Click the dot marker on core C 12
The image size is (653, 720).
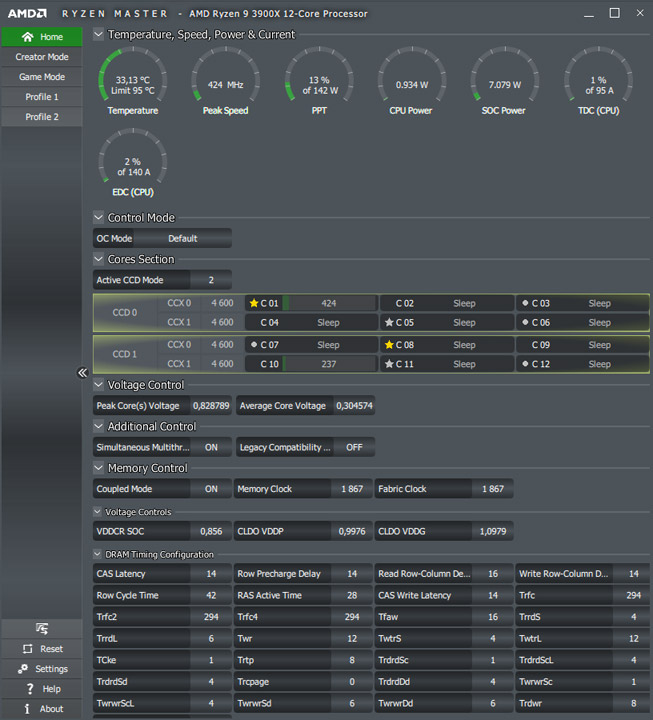coord(525,364)
